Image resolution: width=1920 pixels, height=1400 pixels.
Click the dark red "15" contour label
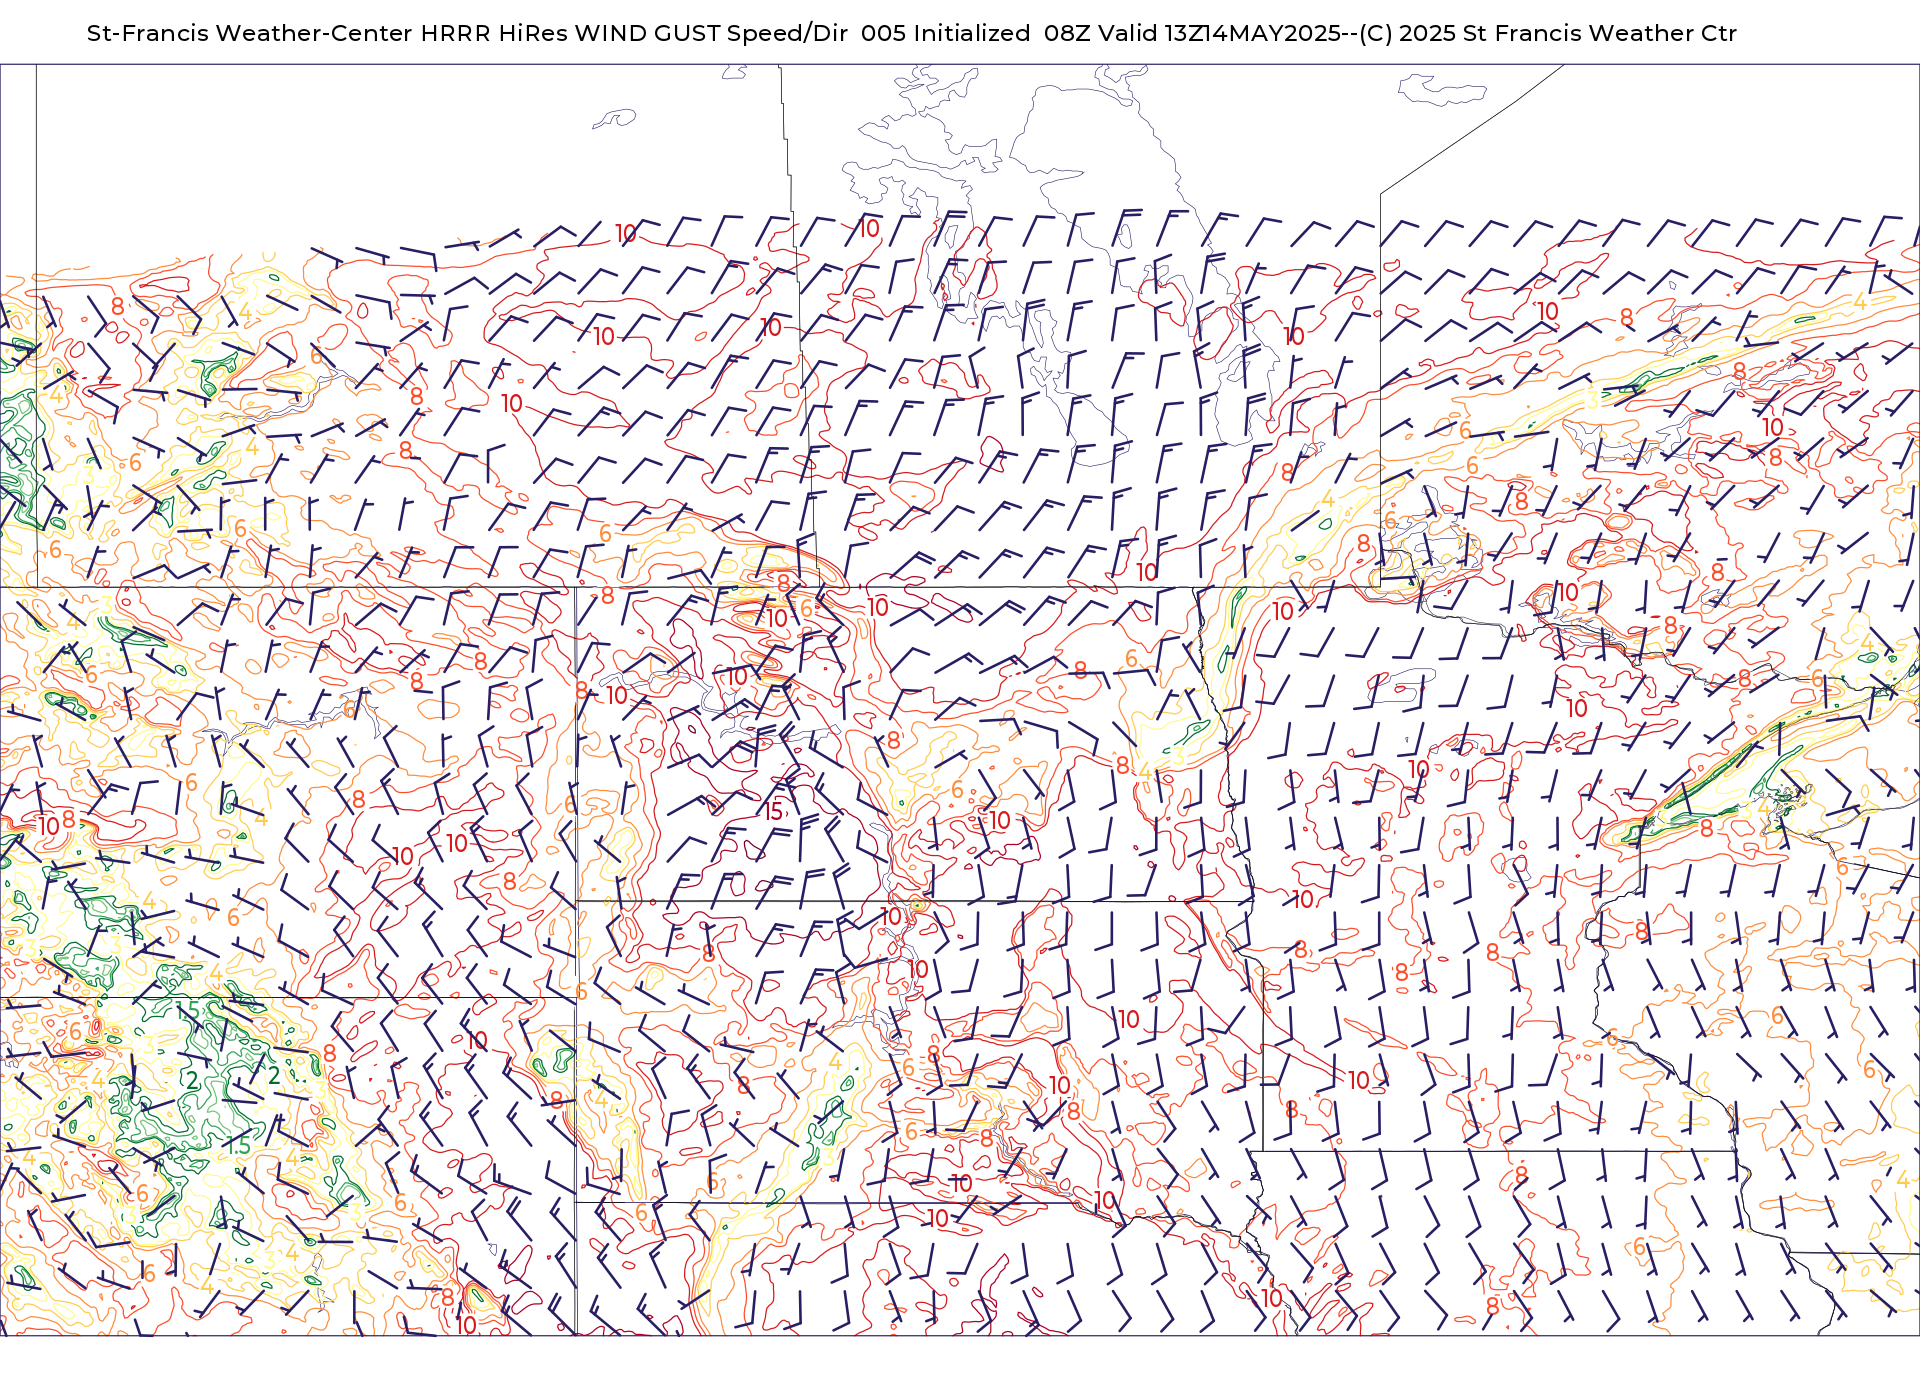774,812
